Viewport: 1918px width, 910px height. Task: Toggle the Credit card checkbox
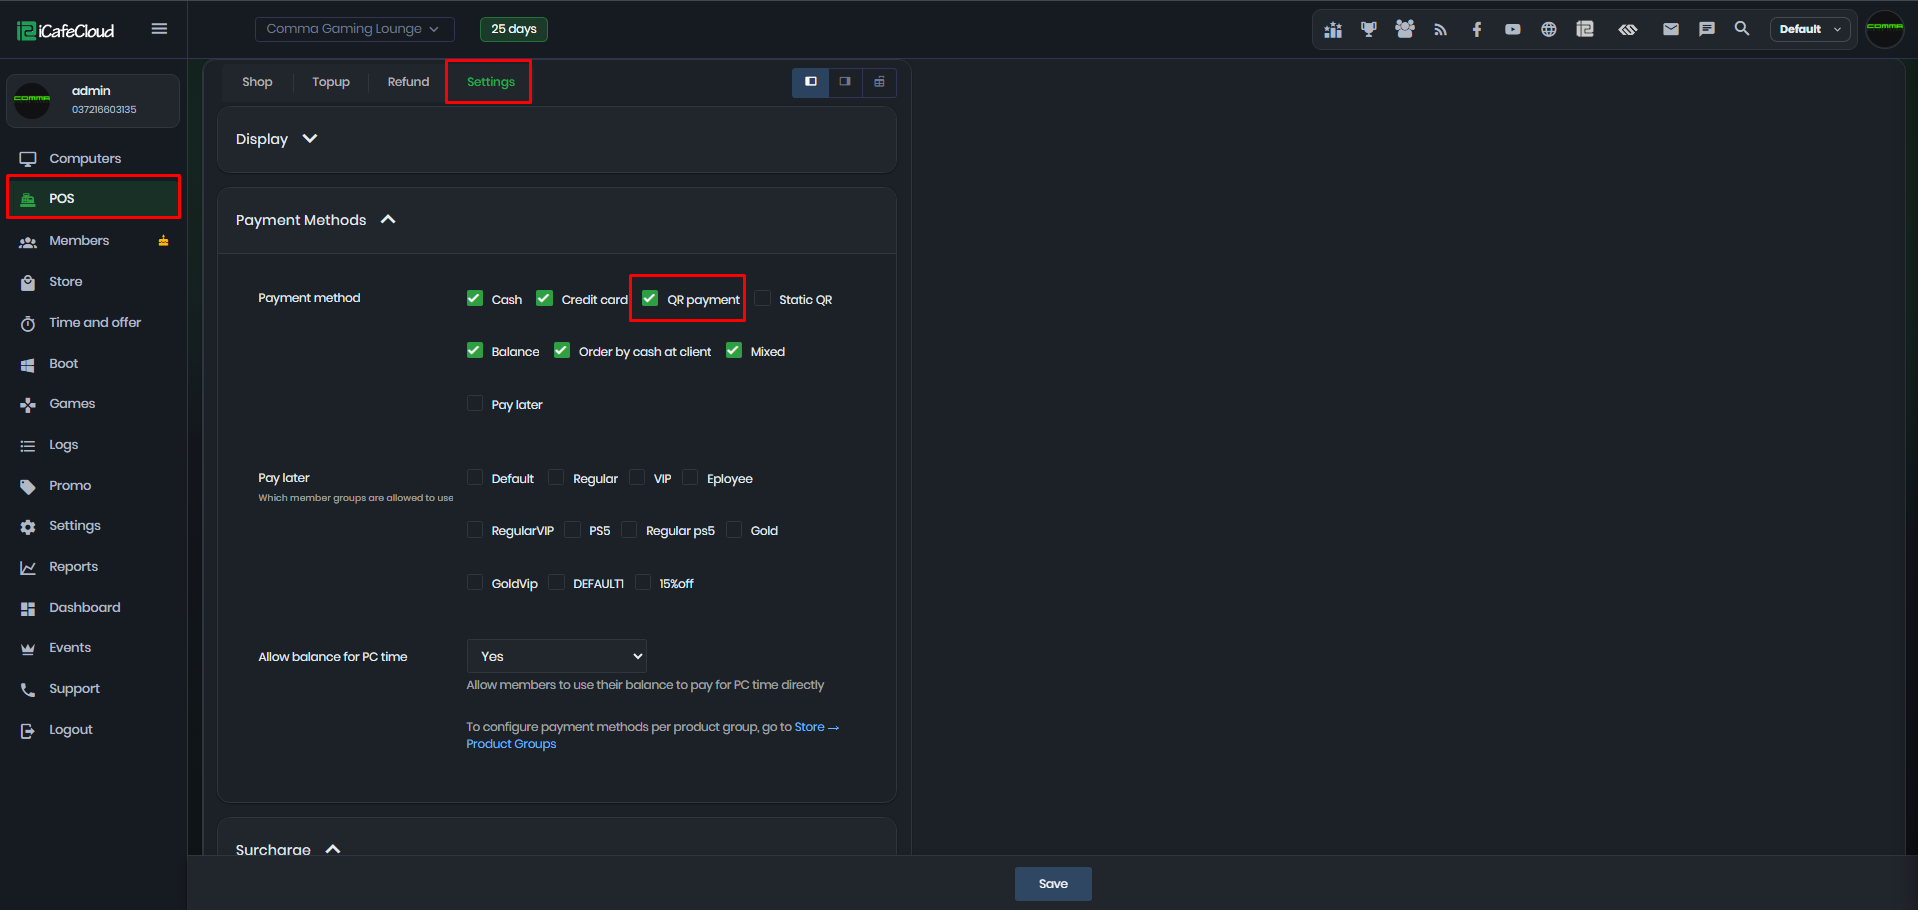(x=545, y=298)
